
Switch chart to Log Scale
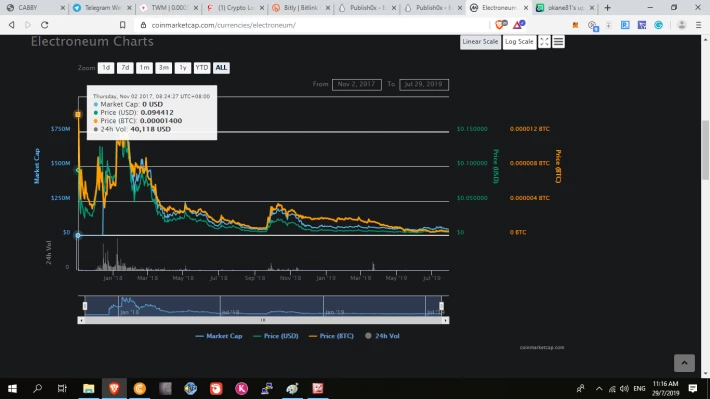(x=519, y=42)
